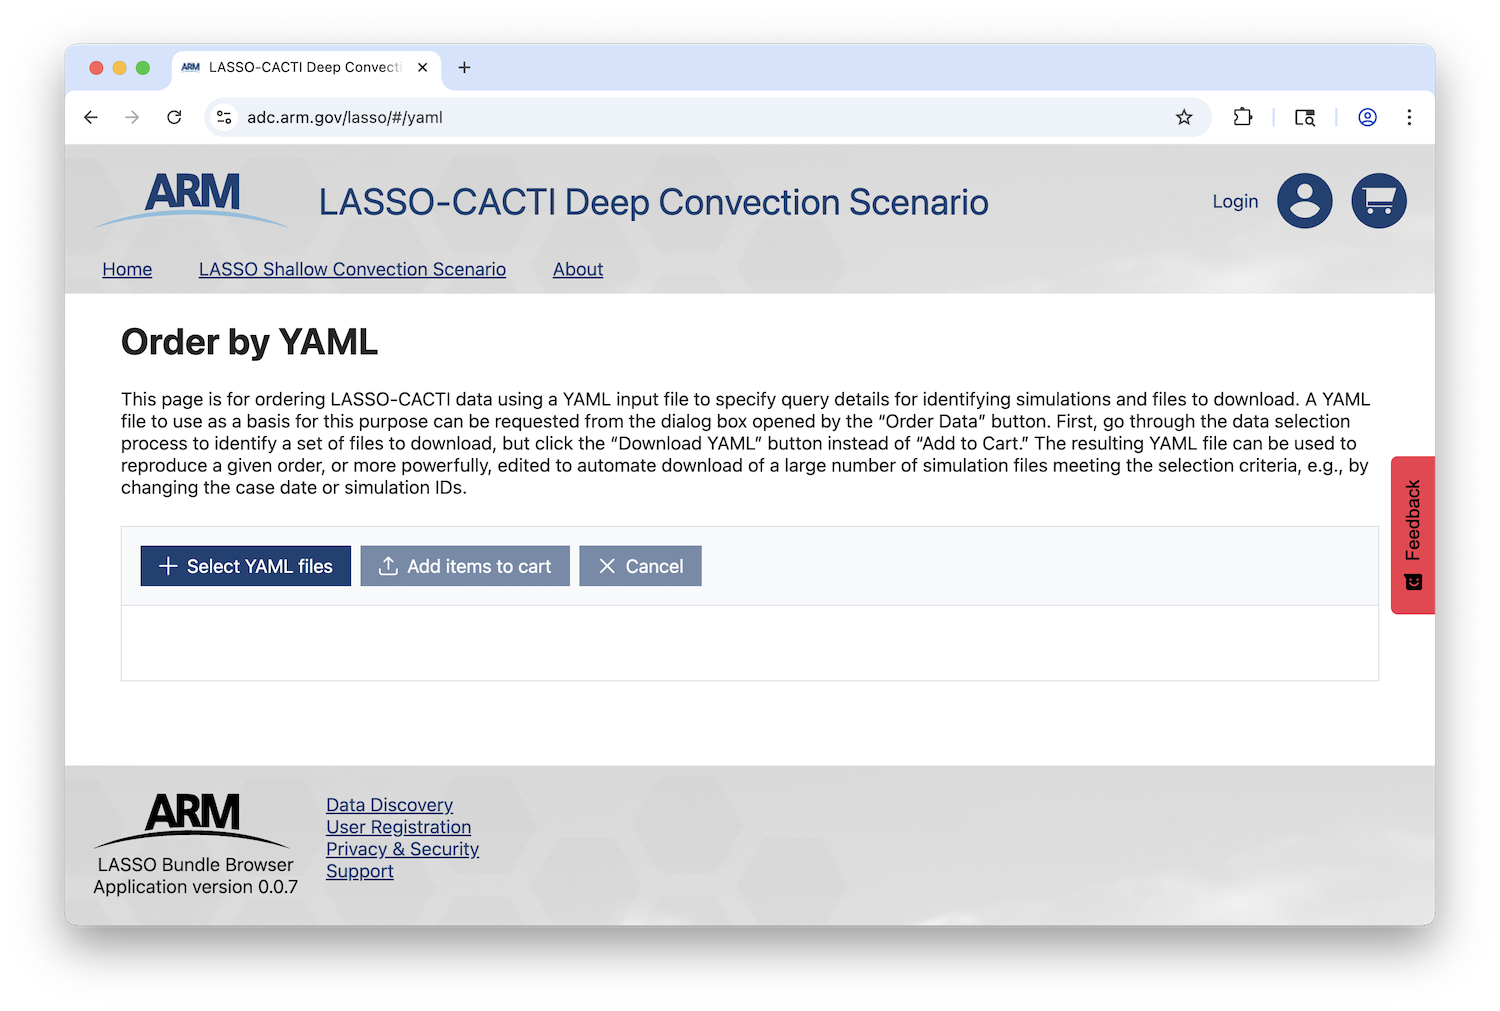Viewport: 1500px width, 1011px height.
Task: Click the reload page icon
Action: [x=174, y=117]
